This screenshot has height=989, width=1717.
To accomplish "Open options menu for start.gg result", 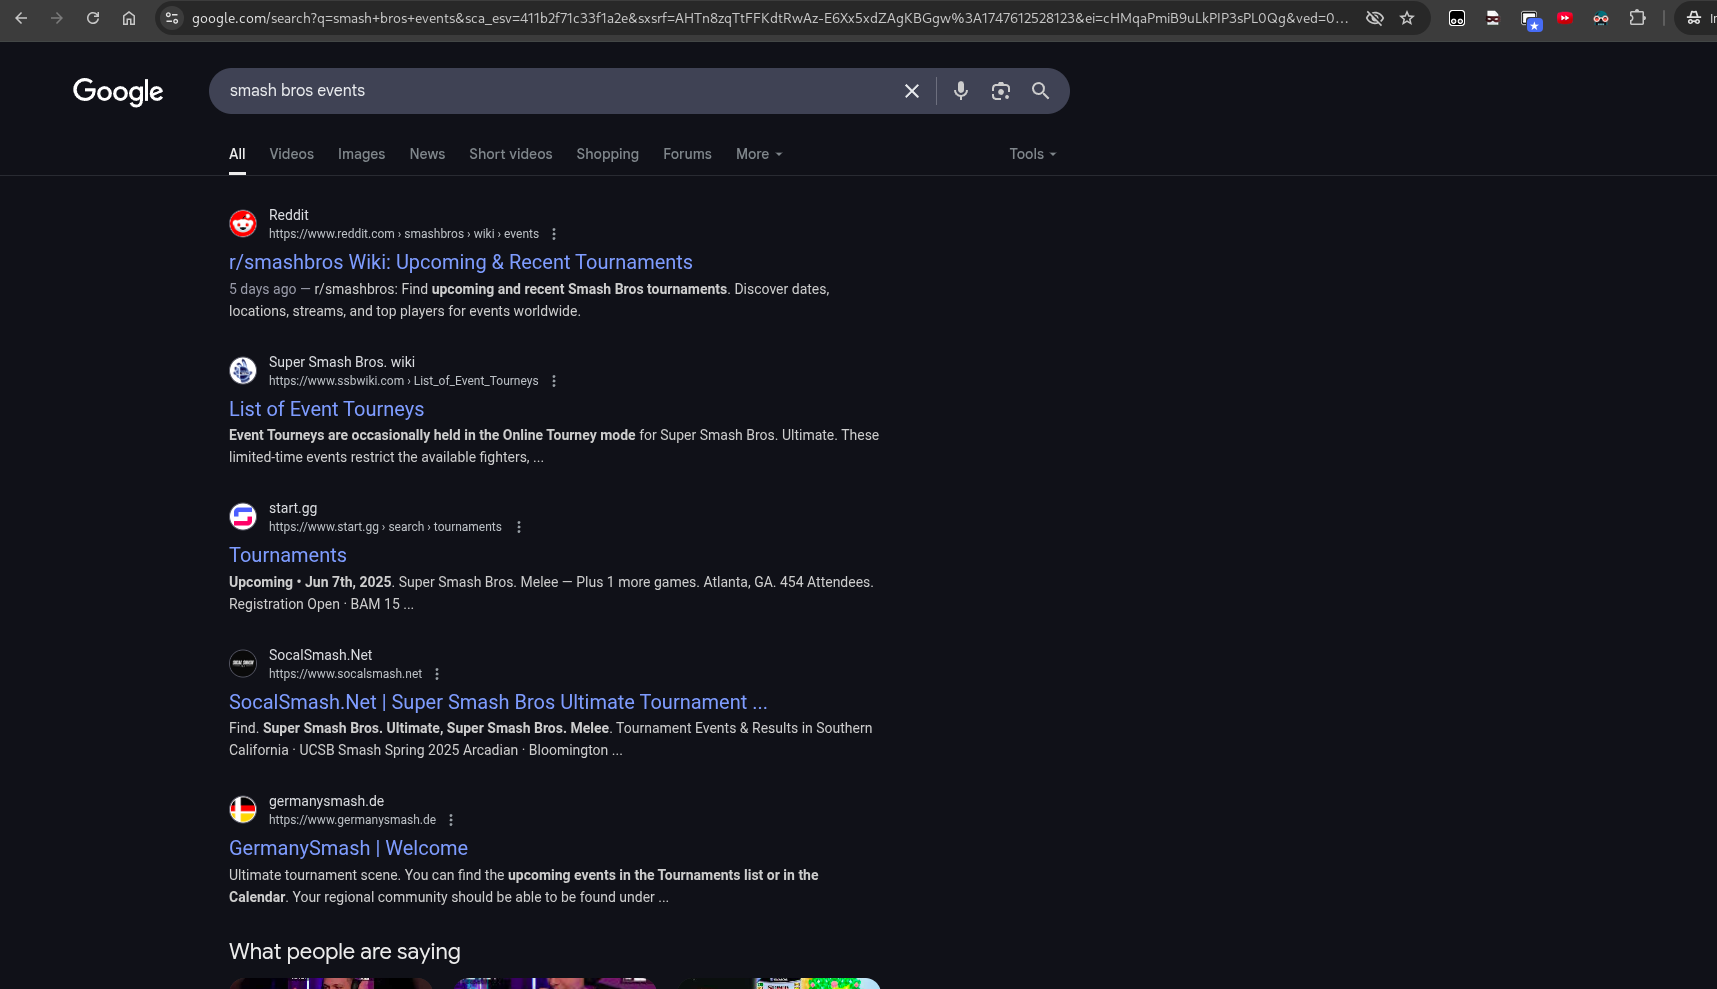I will (x=518, y=527).
